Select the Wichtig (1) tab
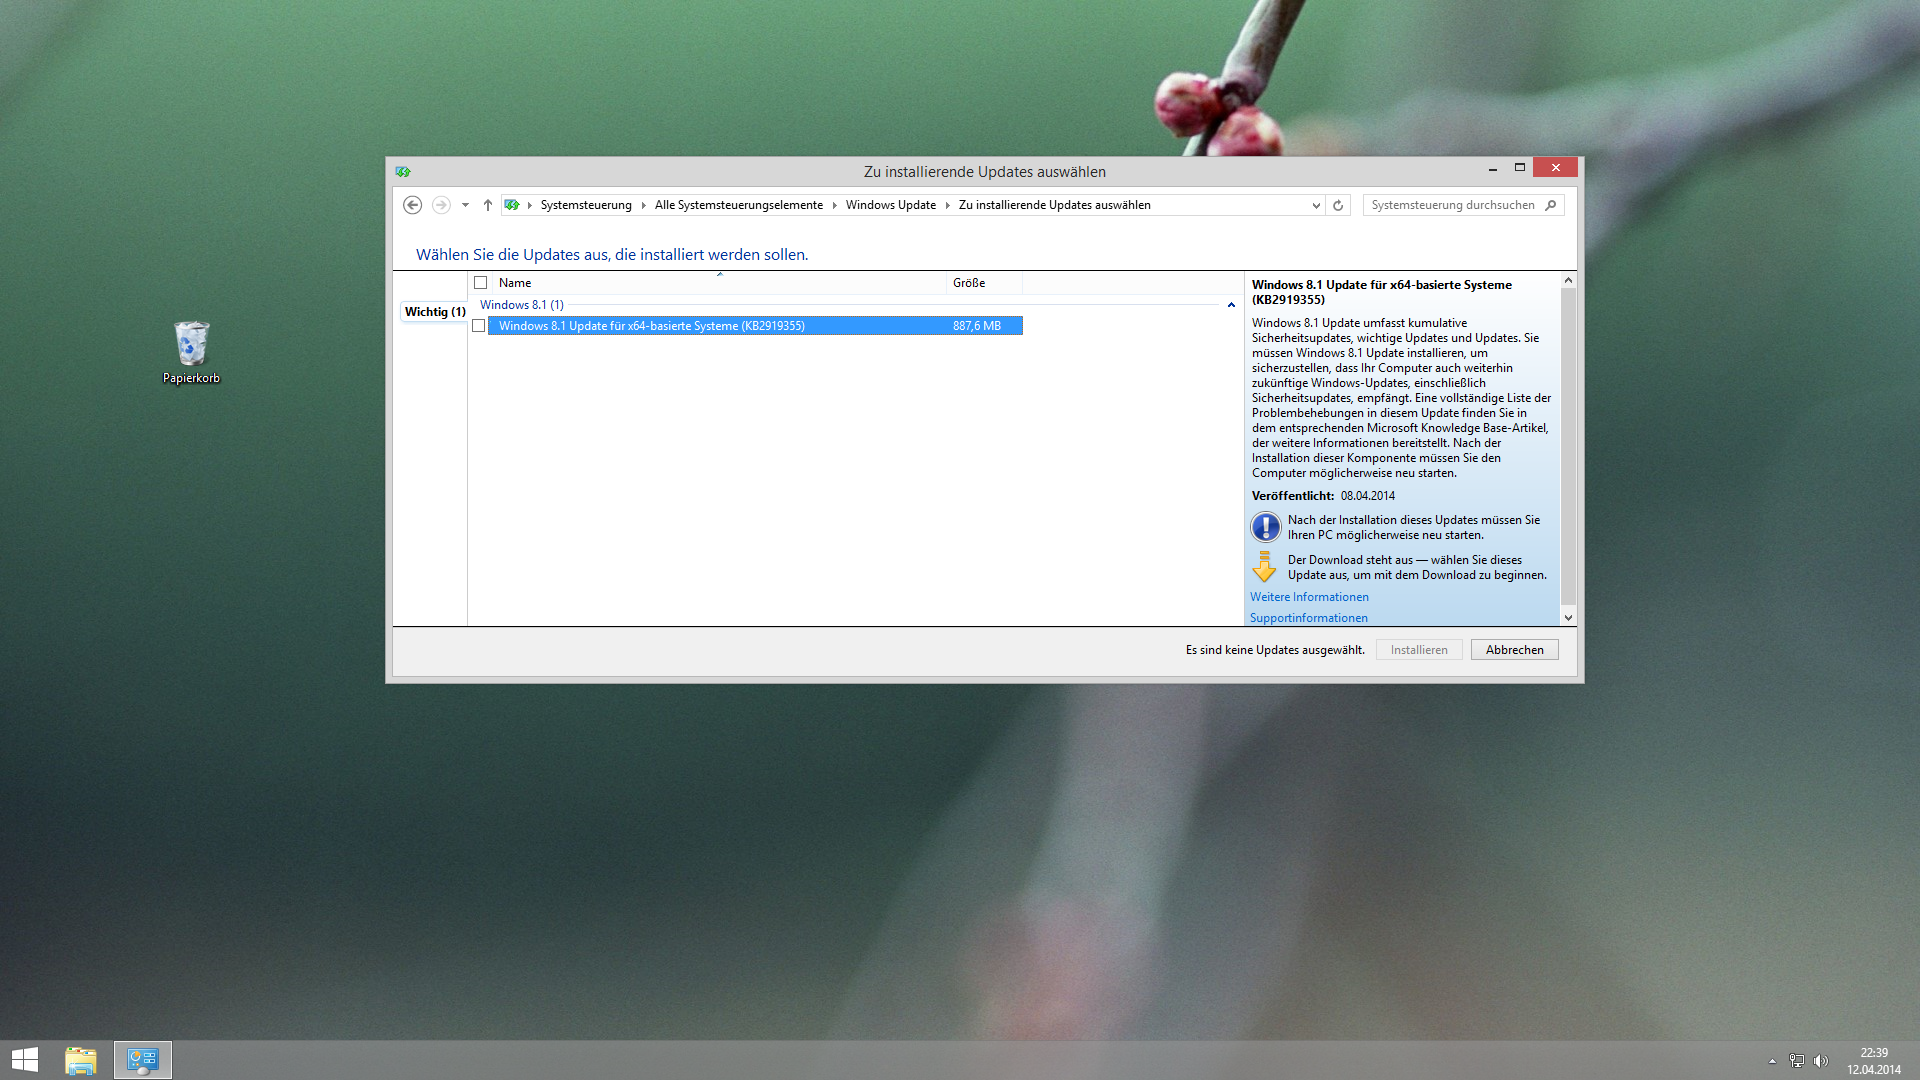This screenshot has height=1080, width=1920. [x=435, y=312]
